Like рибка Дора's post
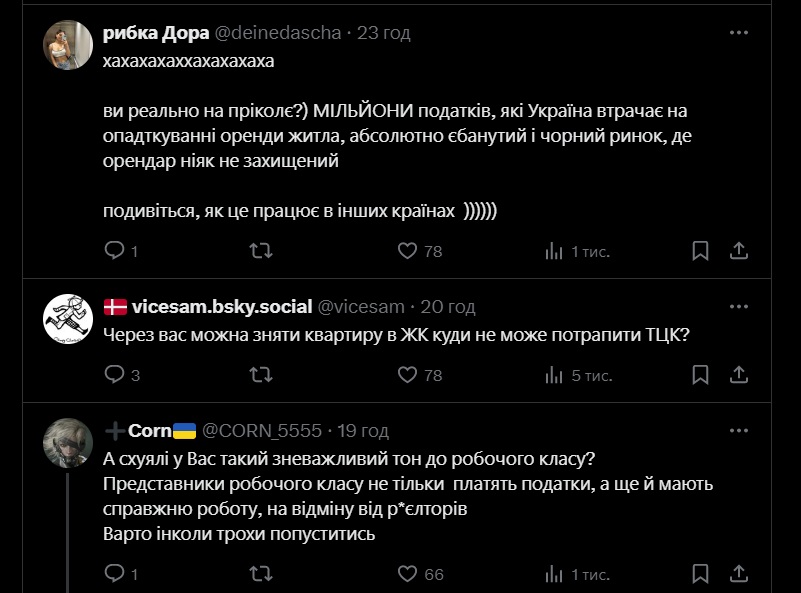Image resolution: width=801 pixels, height=593 pixels. 407,250
